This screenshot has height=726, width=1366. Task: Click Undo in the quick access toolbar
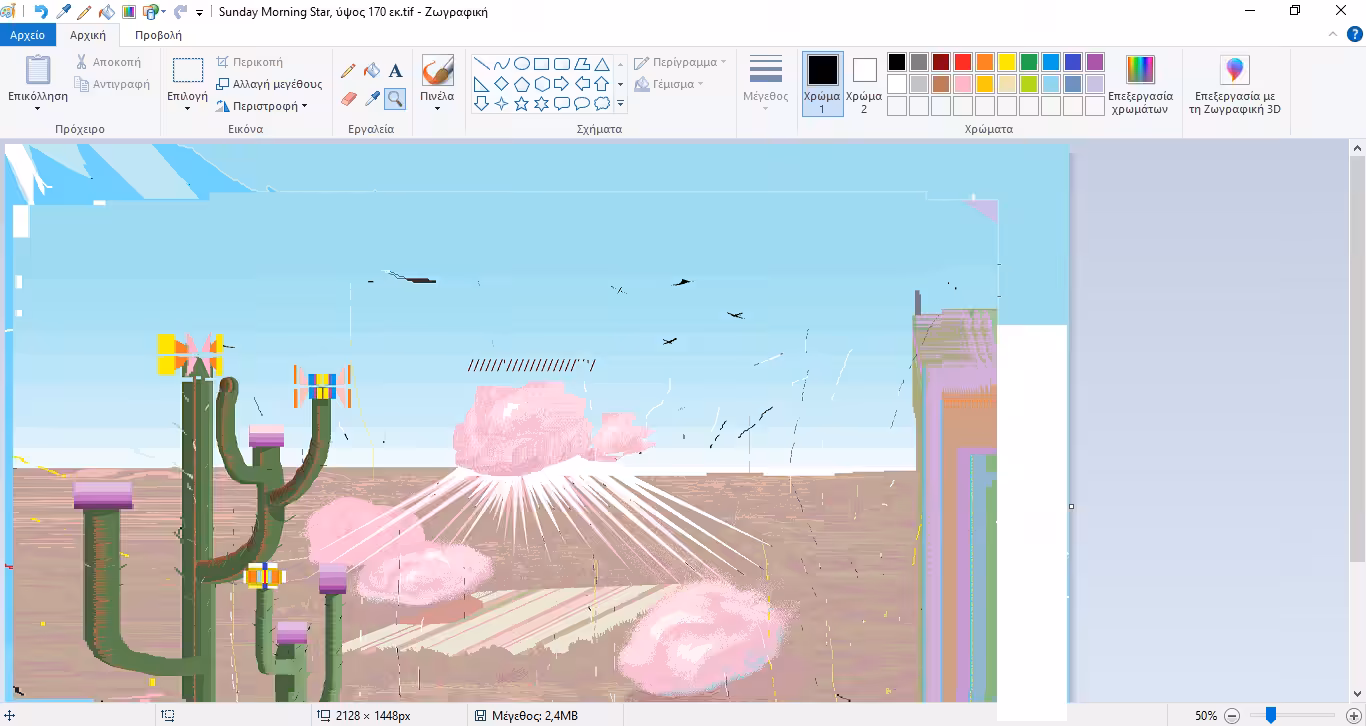click(x=41, y=12)
